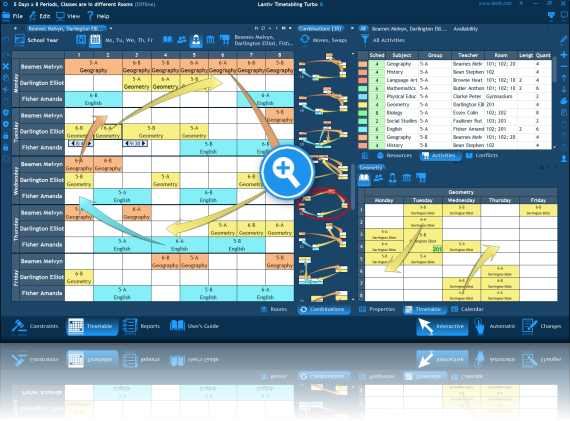Expand the Combinations (38) panel header

coord(320,29)
